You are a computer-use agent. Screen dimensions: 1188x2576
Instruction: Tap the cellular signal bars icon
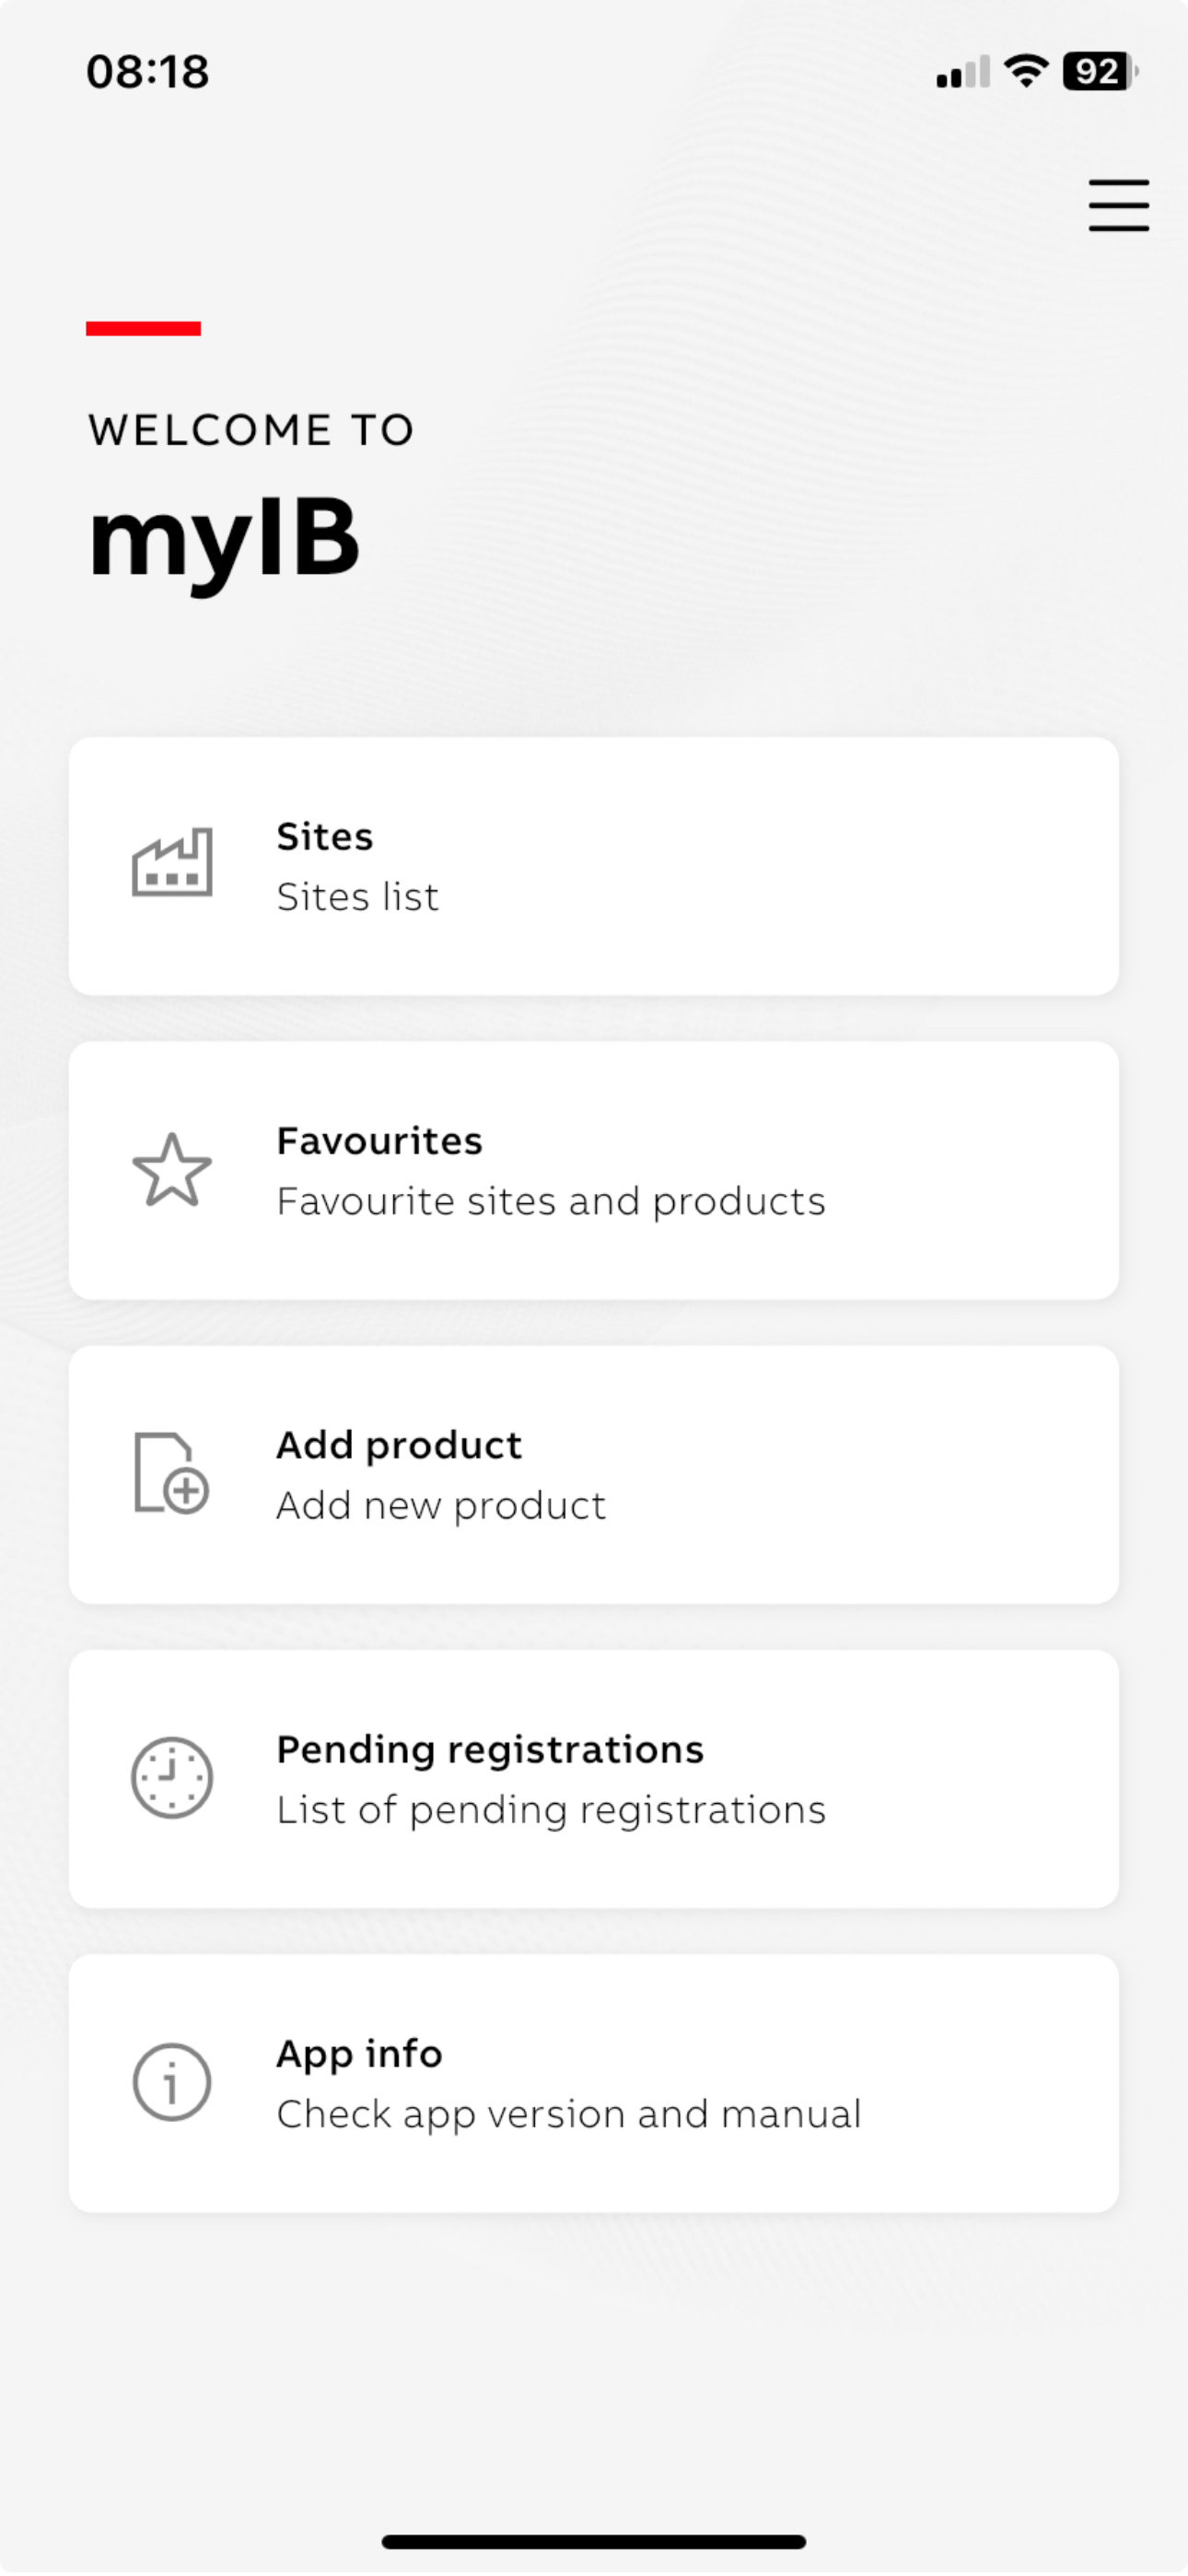point(962,72)
